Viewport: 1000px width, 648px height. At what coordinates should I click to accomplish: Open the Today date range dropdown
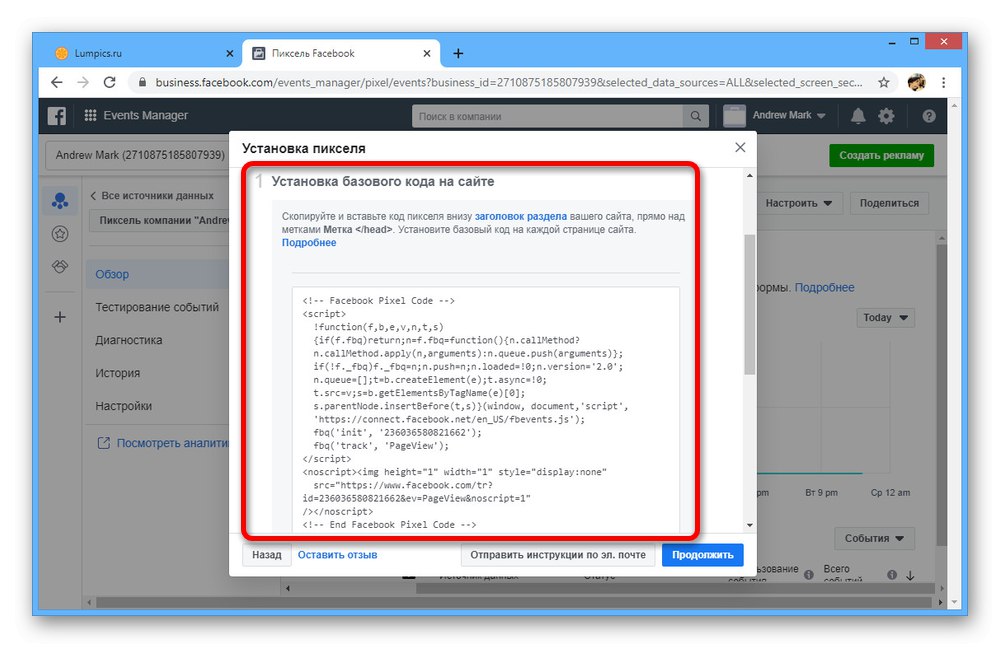[x=885, y=318]
